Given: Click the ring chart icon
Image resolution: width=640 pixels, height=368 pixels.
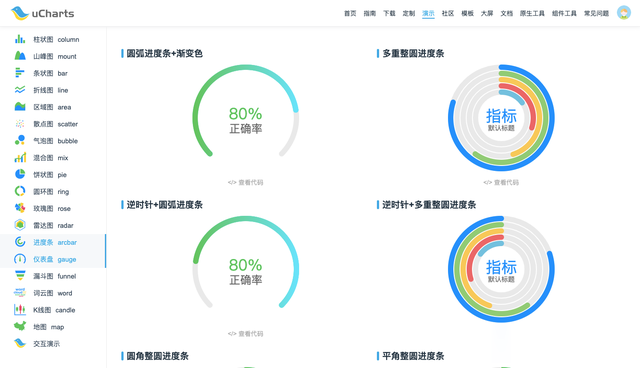Looking at the screenshot, I should (20, 191).
